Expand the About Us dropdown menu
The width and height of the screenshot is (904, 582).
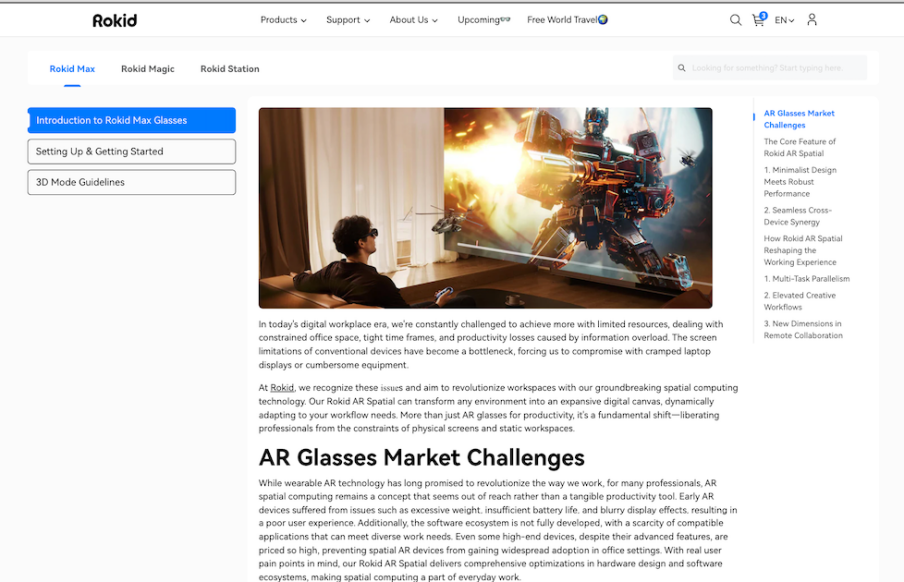tap(414, 20)
